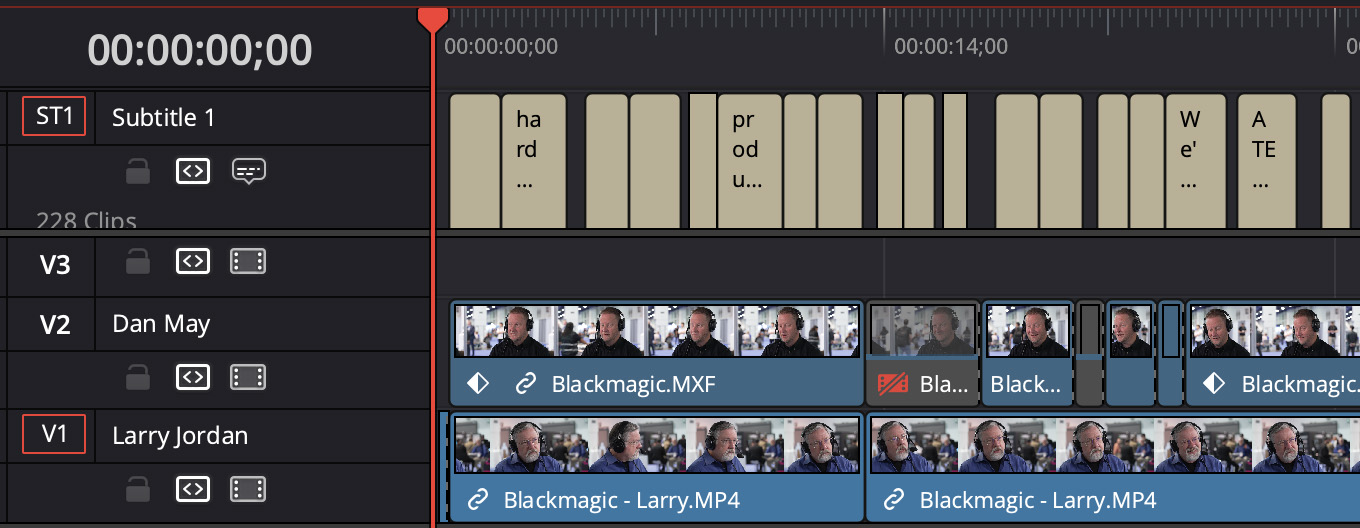The image size is (1360, 528).
Task: Toggle auto track selector on Larry Jordan track
Action: click(x=193, y=489)
